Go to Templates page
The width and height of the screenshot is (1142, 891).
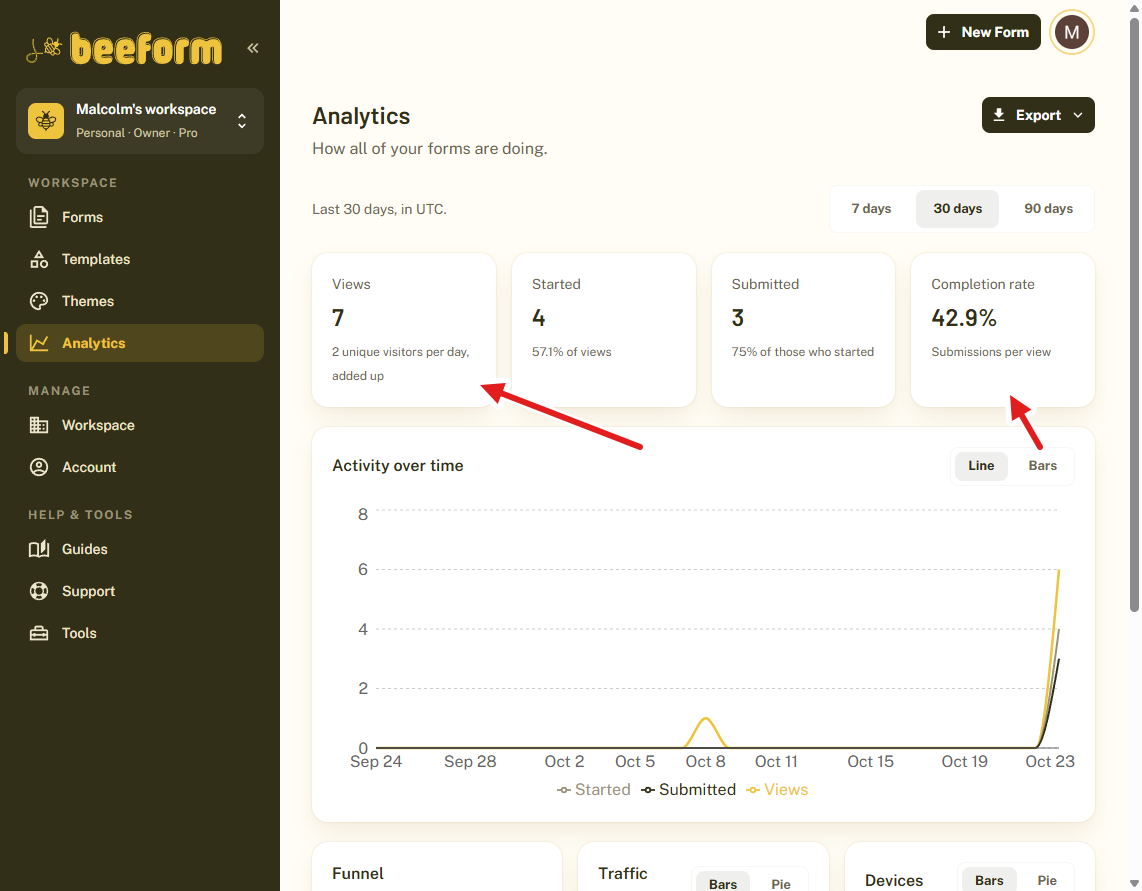point(140,259)
